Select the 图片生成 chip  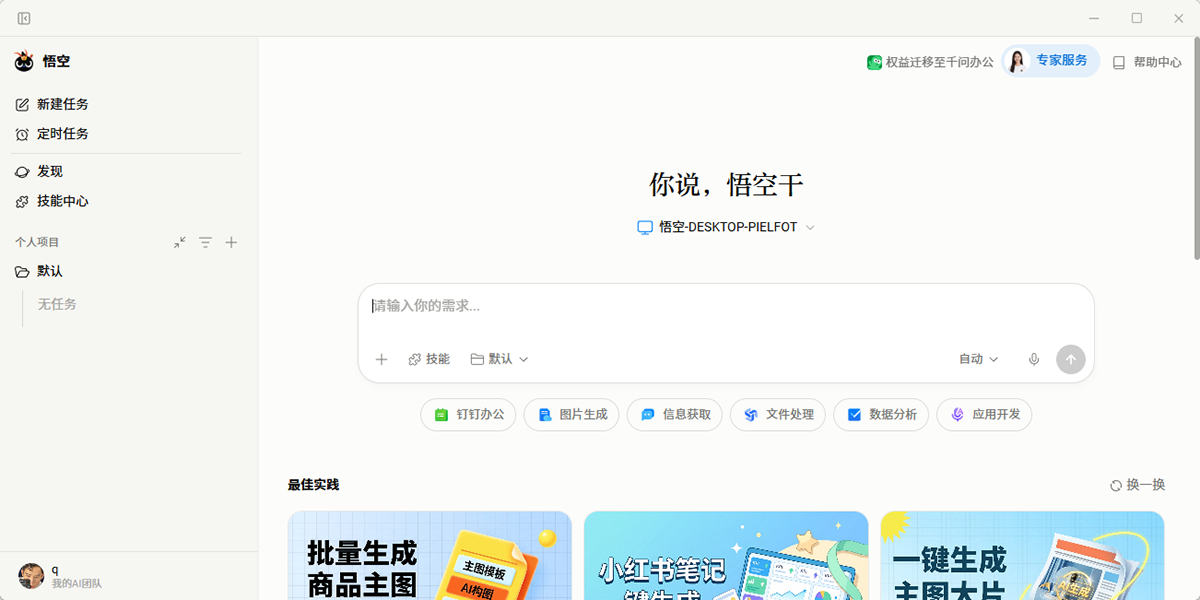(572, 414)
